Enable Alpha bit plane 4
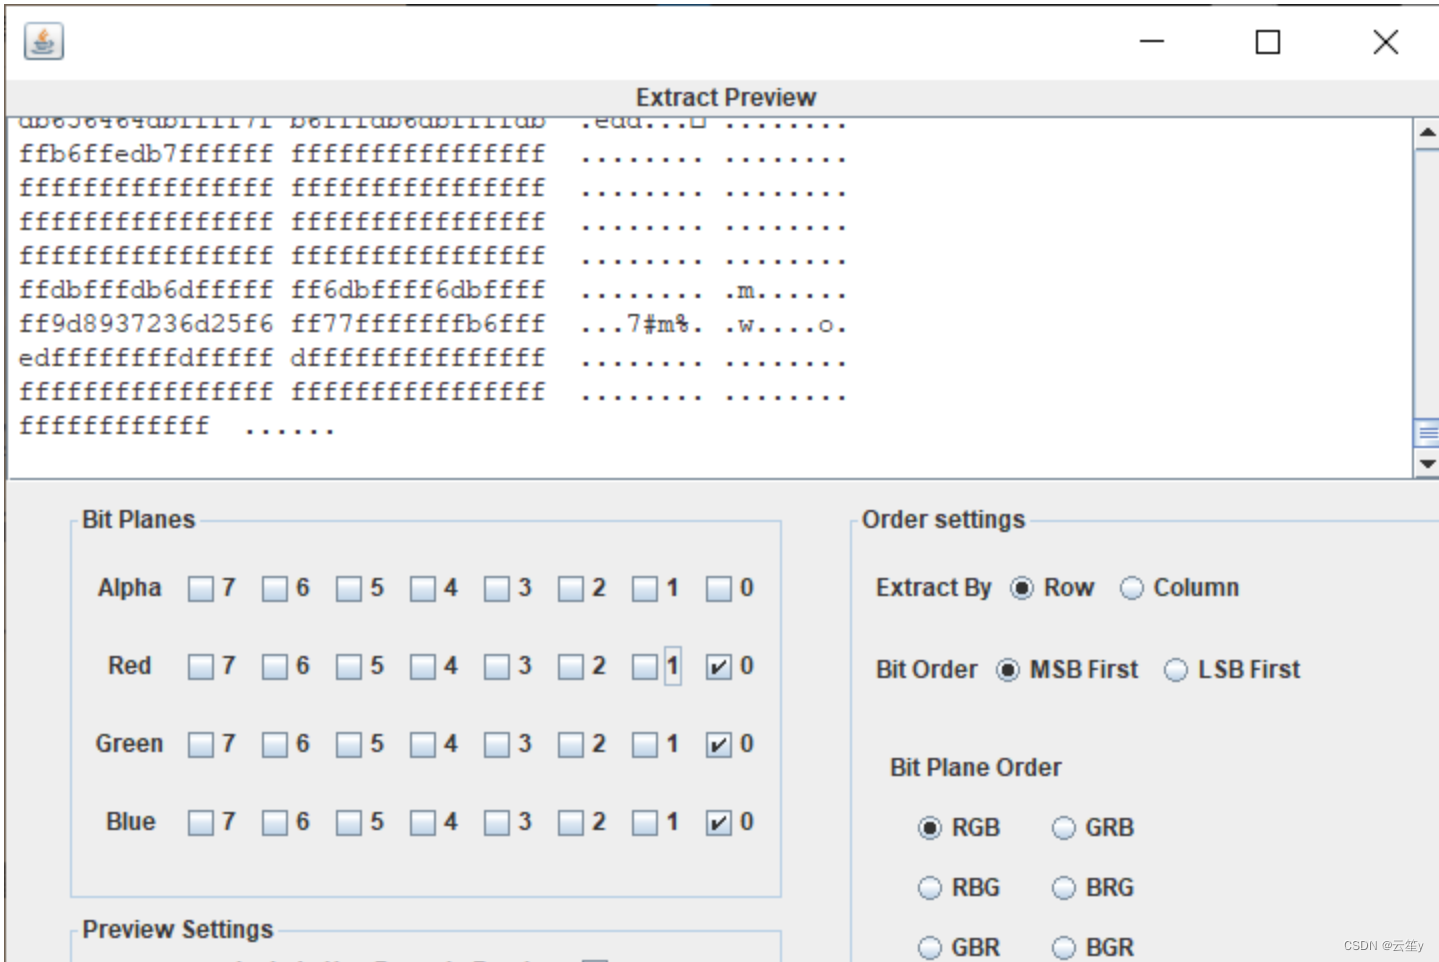Viewport: 1439px width, 962px height. pyautogui.click(x=423, y=589)
